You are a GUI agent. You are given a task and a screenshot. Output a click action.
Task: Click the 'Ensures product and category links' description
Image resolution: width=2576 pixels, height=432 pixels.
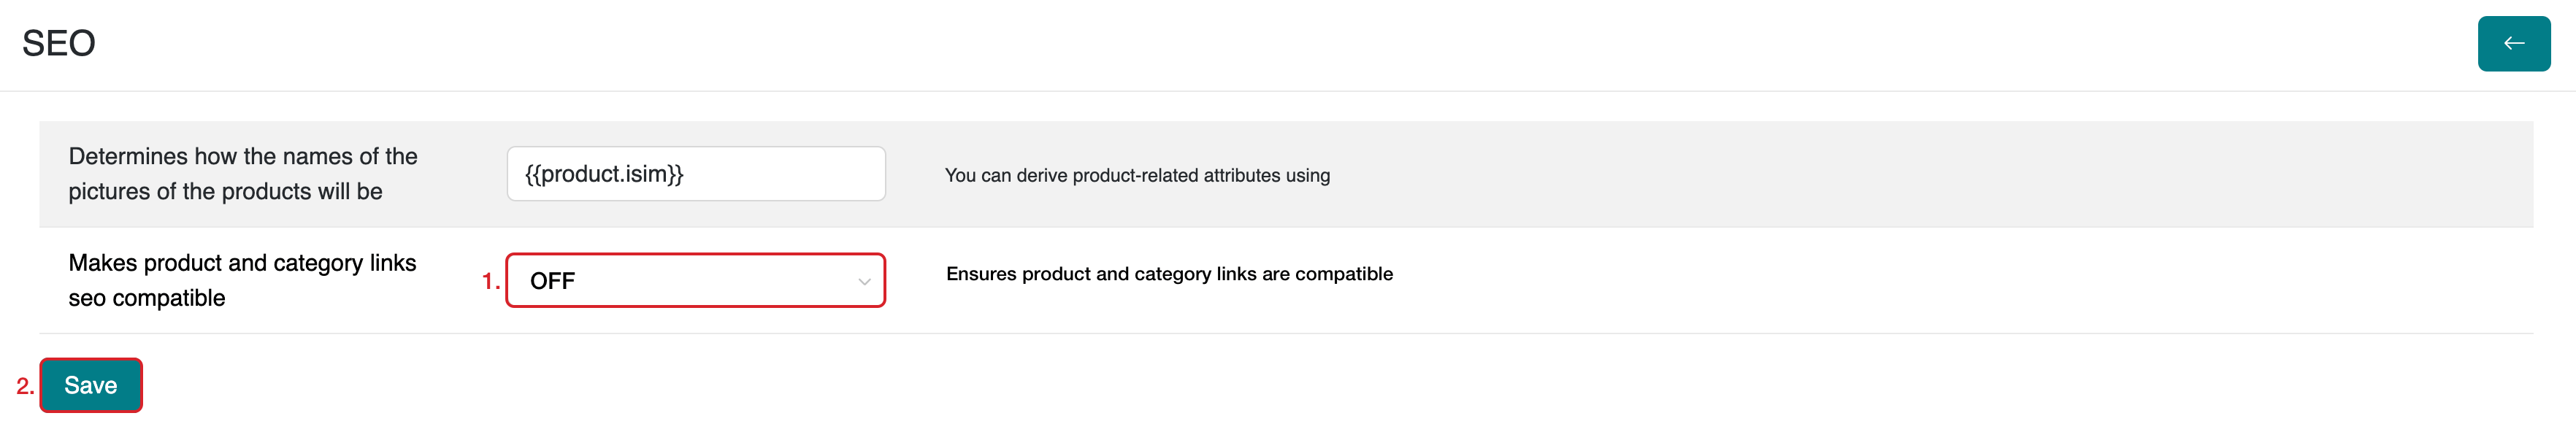point(1169,274)
